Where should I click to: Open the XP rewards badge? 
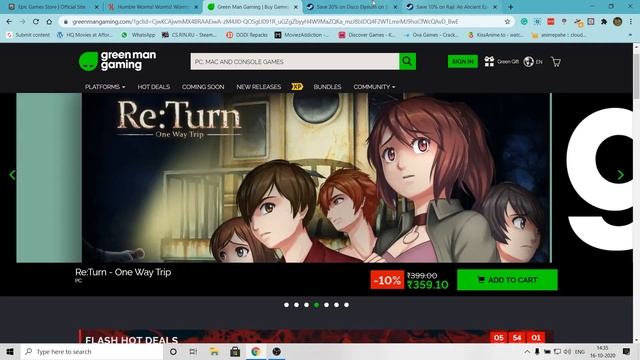297,87
